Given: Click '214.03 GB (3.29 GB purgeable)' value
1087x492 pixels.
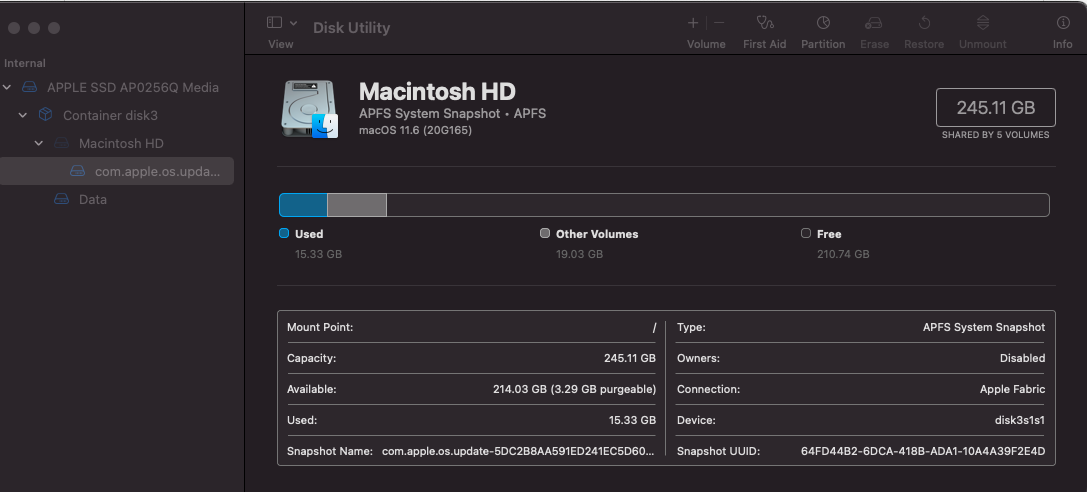Looking at the screenshot, I should tap(575, 389).
